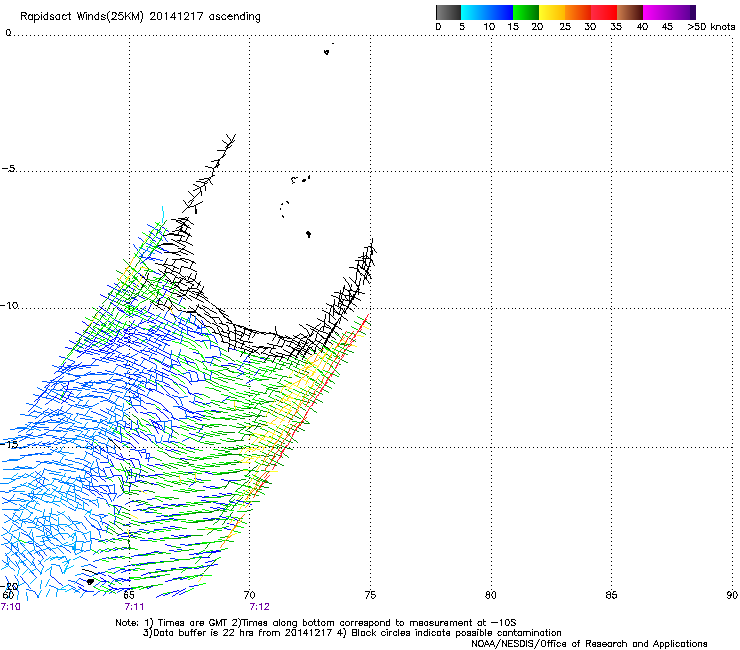The image size is (740, 650).
Task: Click longitude label '90'
Action: pyautogui.click(x=732, y=595)
